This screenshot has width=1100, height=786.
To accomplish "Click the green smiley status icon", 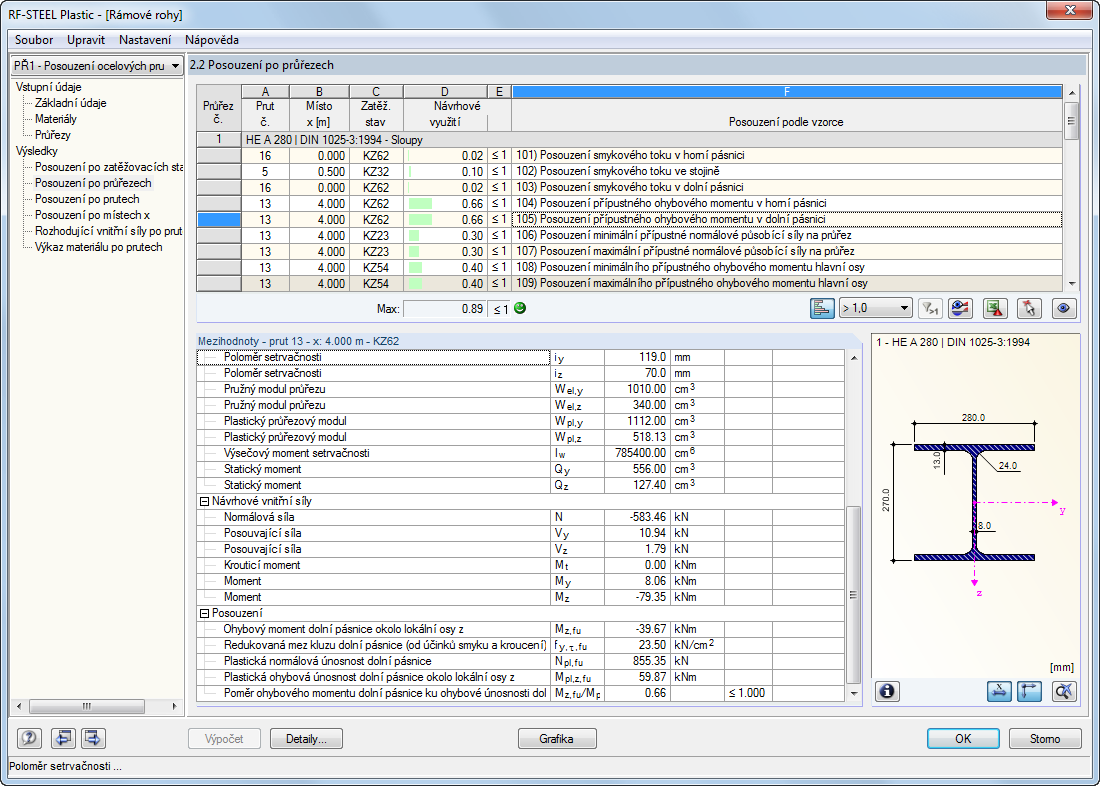I will tap(520, 307).
